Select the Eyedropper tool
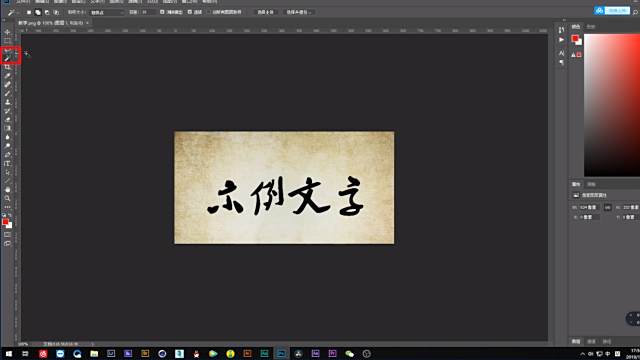The height and width of the screenshot is (360, 640). tap(7, 76)
